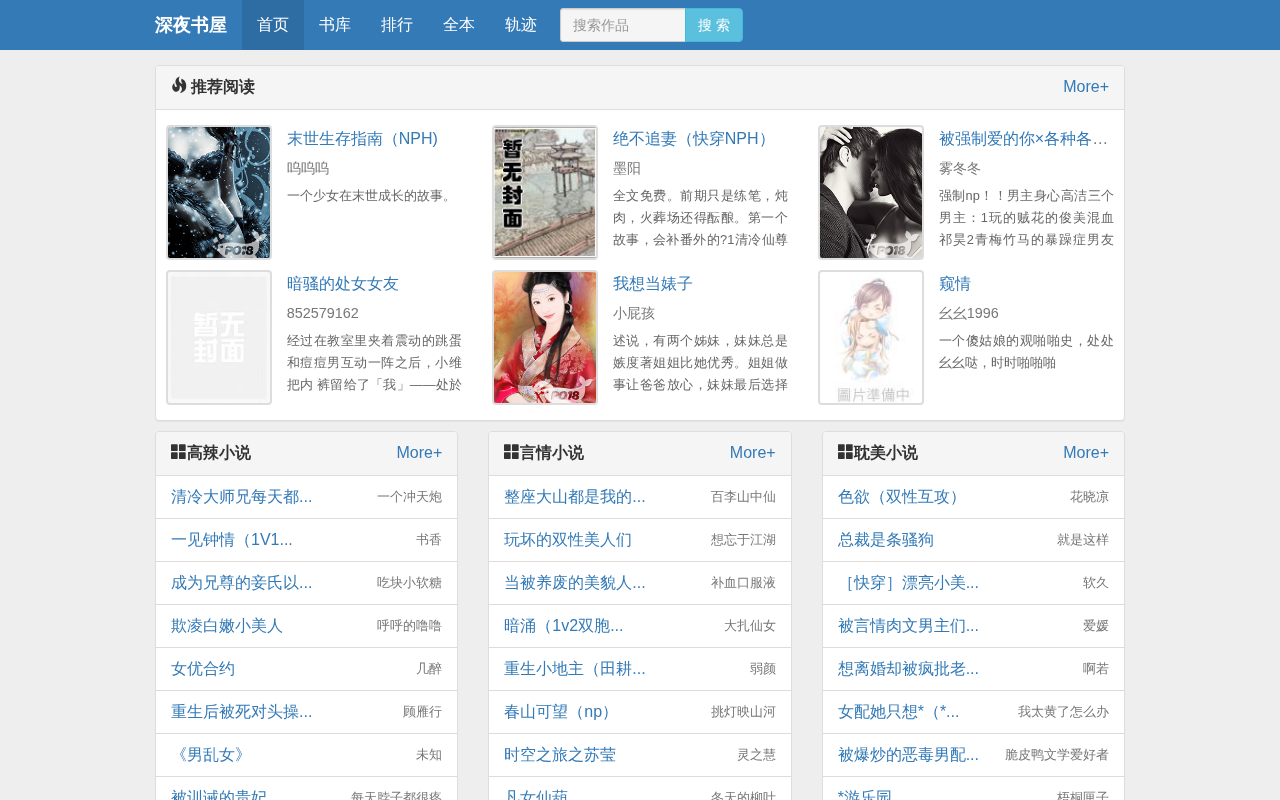Open the 女优合约 novel link
Viewport: 1280px width, 800px height.
(x=203, y=669)
